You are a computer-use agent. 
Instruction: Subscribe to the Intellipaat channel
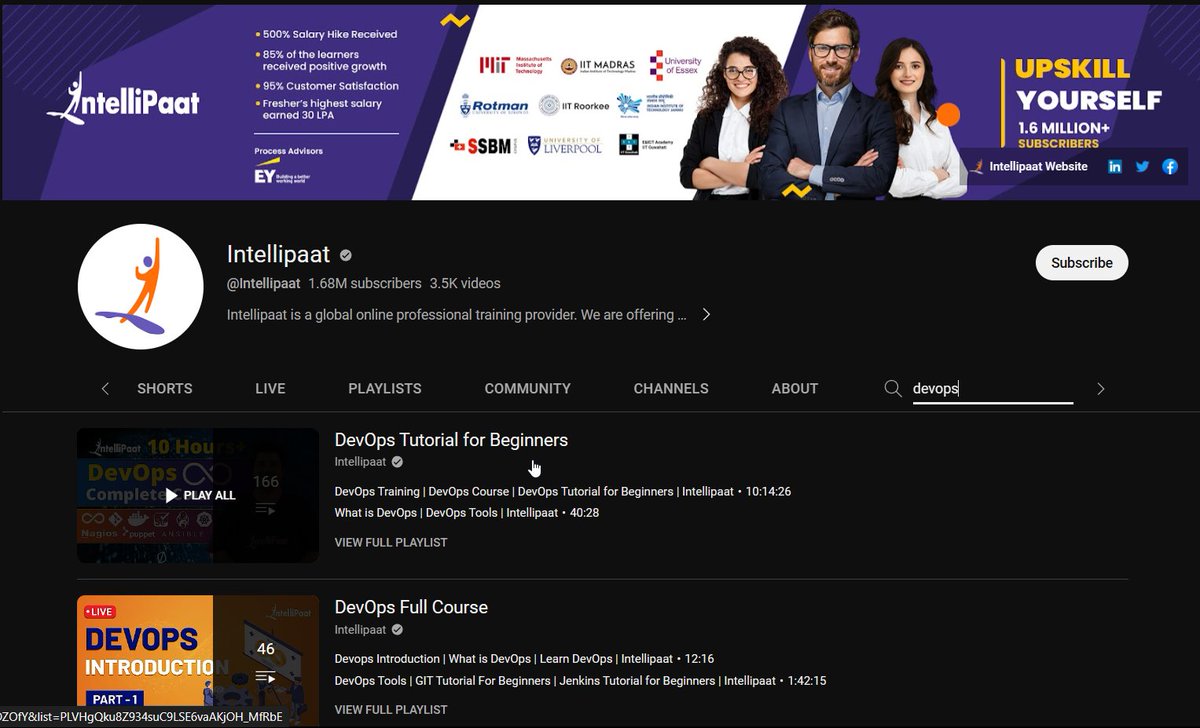tap(1082, 263)
